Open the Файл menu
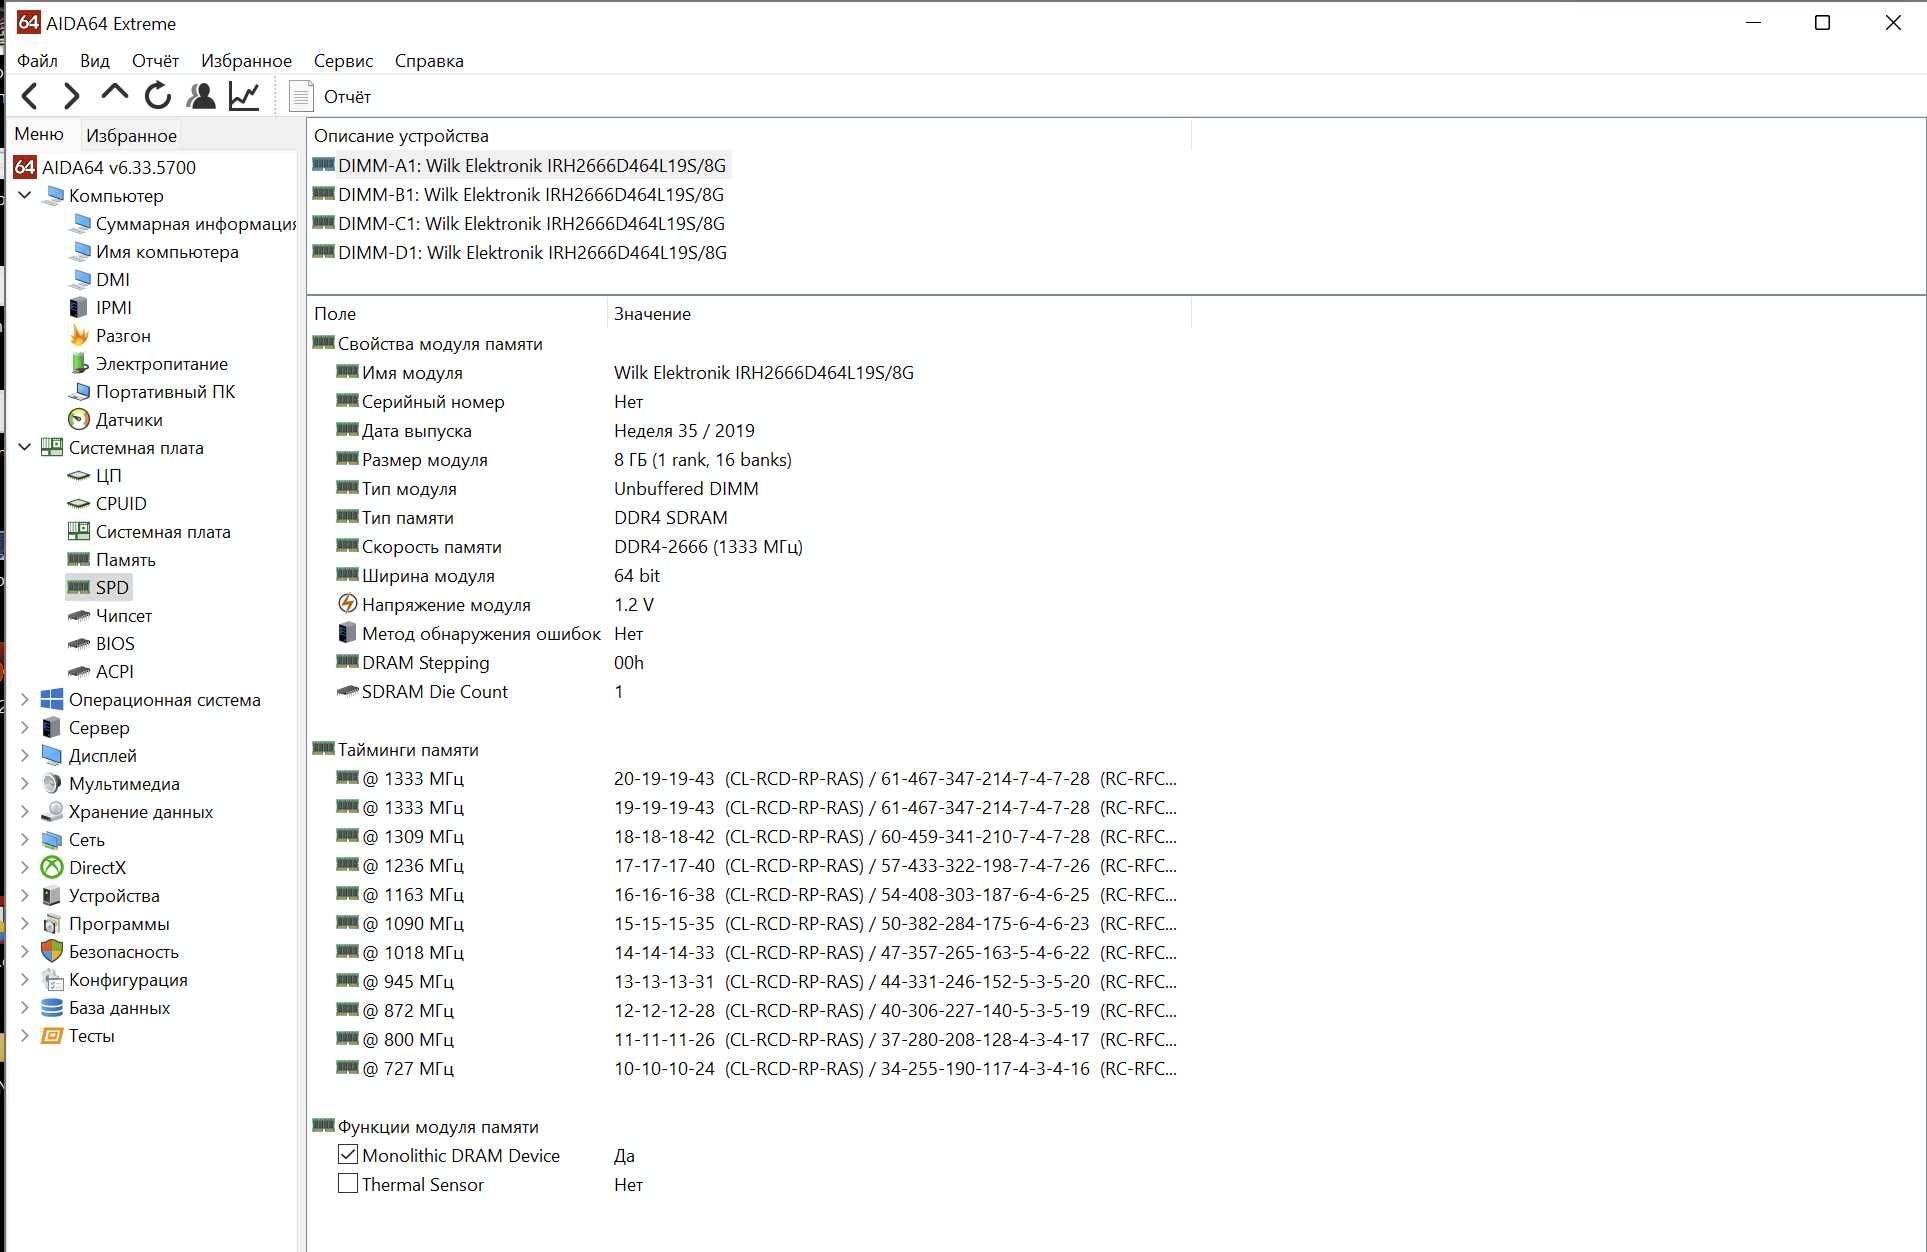Image resolution: width=1927 pixels, height=1252 pixels. click(x=37, y=61)
